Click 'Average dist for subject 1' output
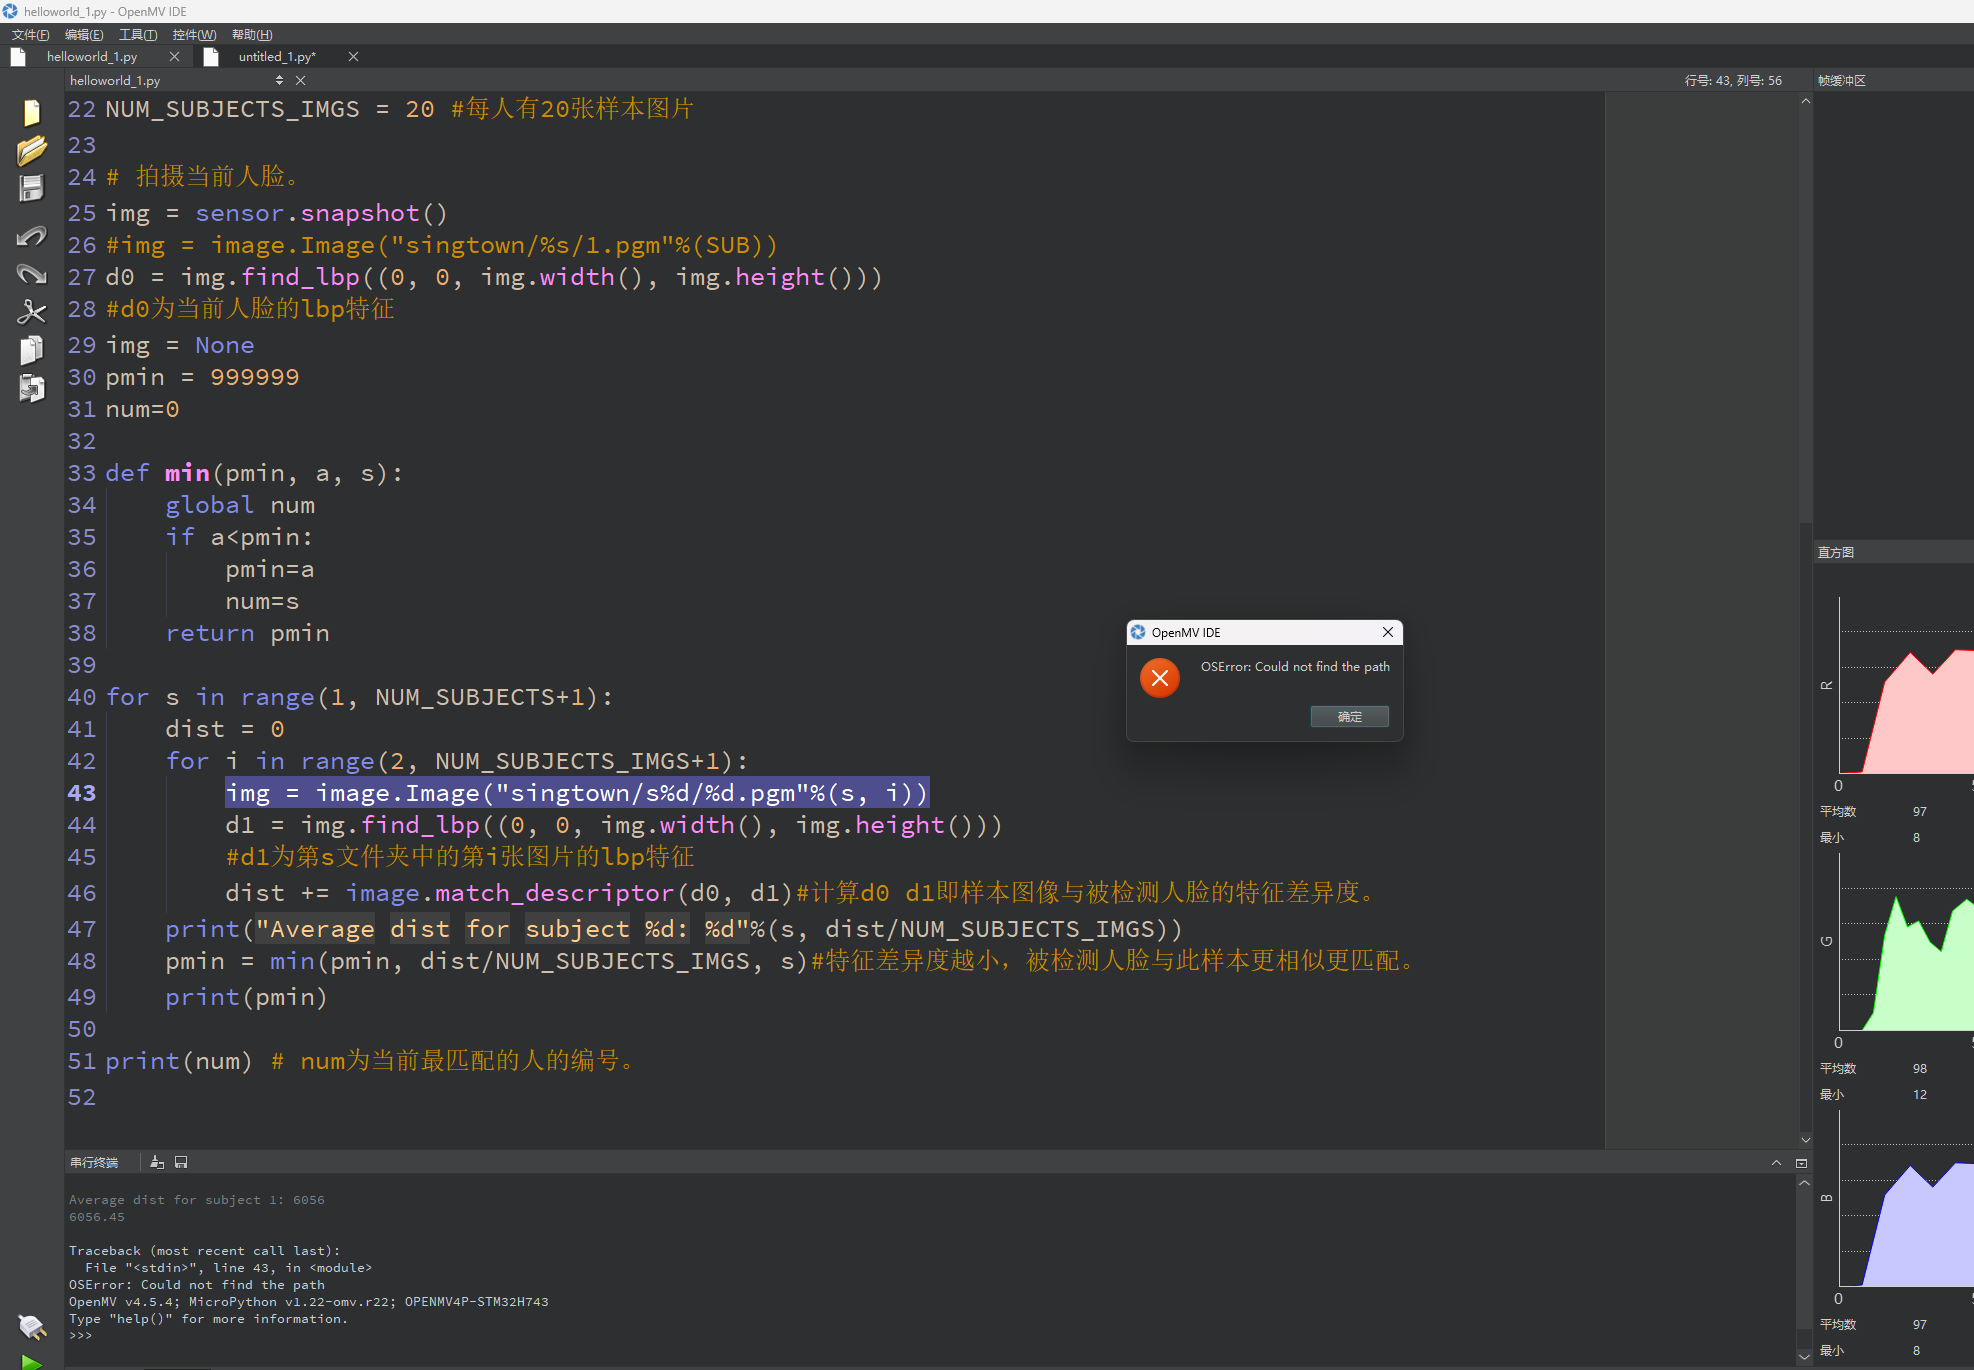This screenshot has height=1370, width=1974. [x=197, y=1200]
